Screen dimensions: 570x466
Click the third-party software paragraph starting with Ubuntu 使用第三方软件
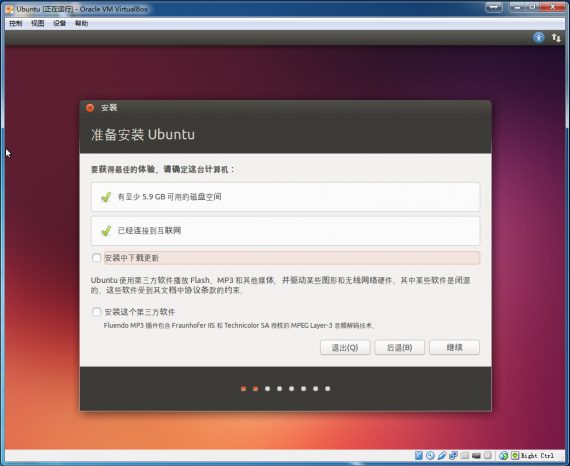(x=280, y=285)
